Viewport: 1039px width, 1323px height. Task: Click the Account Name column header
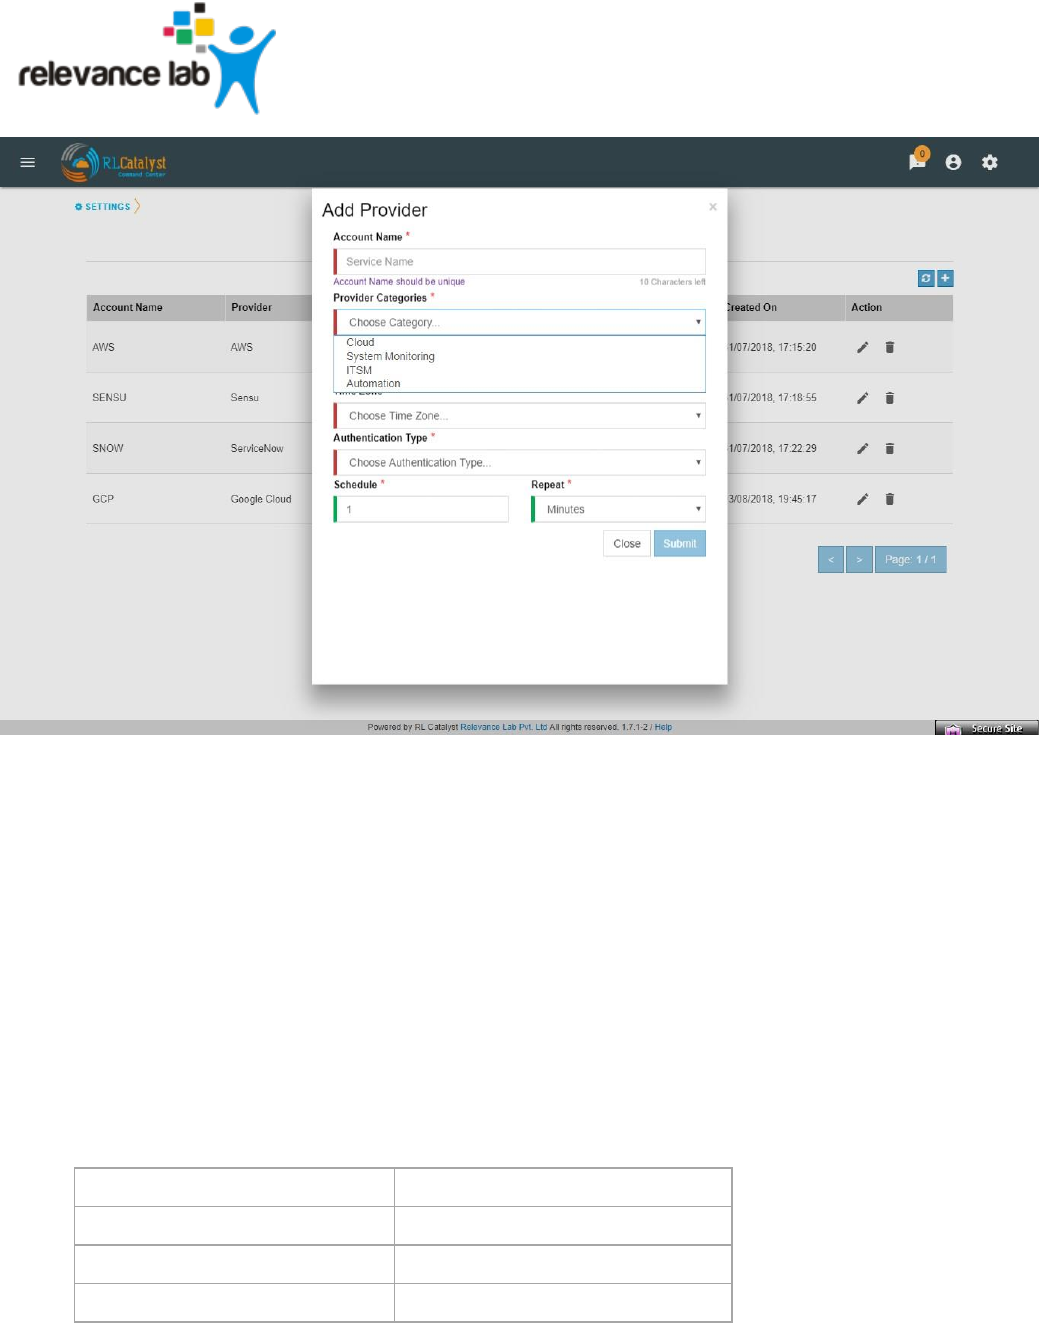(127, 308)
